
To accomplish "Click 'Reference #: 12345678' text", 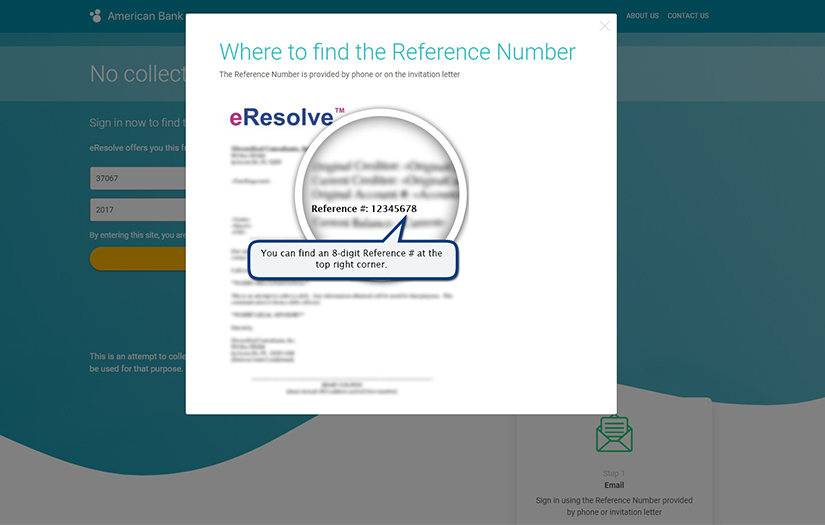I will [364, 209].
